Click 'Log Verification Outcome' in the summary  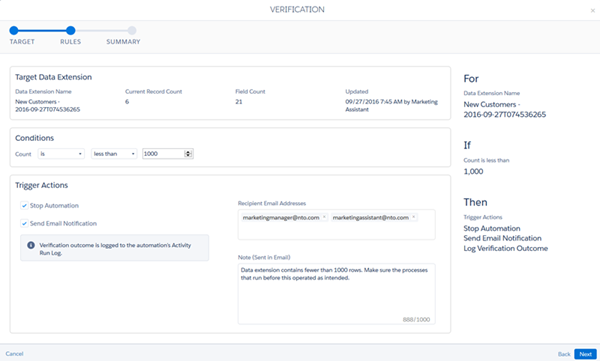point(505,248)
